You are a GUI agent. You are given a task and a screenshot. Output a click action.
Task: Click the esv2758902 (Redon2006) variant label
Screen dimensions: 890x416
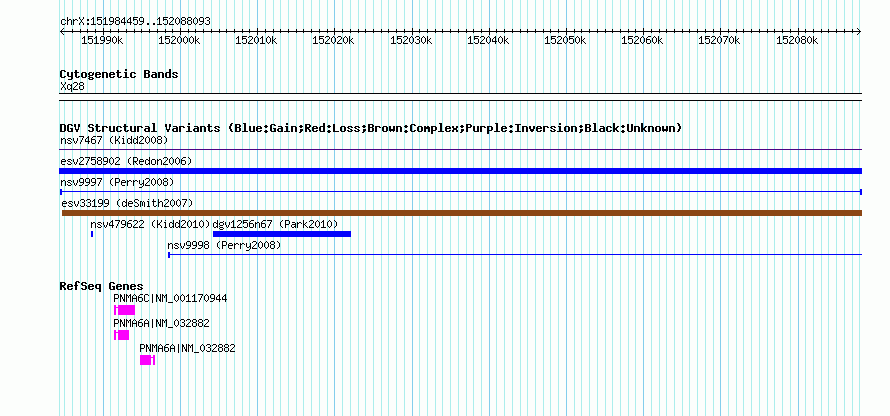(126, 161)
